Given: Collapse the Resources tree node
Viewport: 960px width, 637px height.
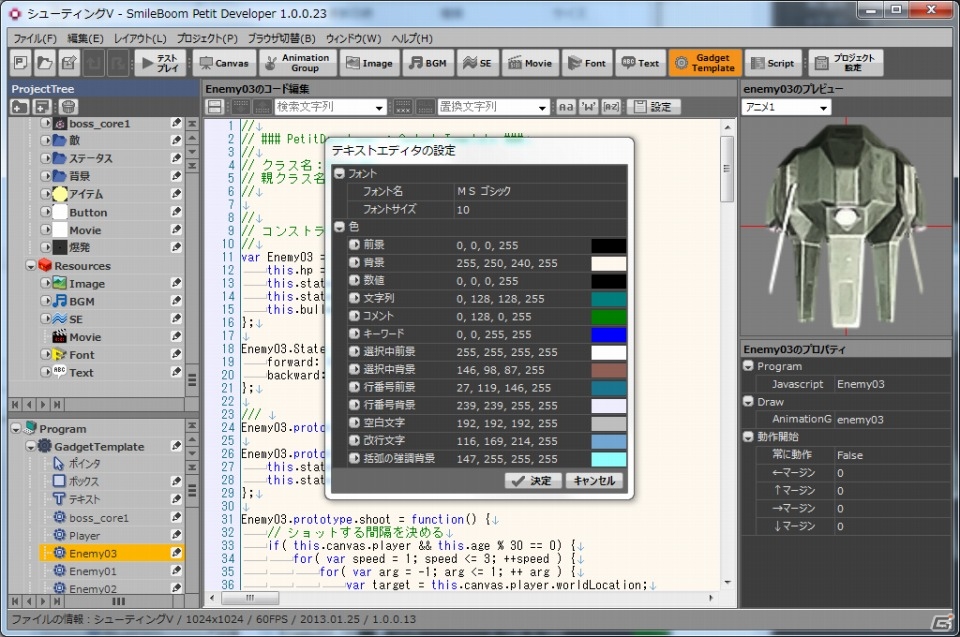Looking at the screenshot, I should click(31, 266).
